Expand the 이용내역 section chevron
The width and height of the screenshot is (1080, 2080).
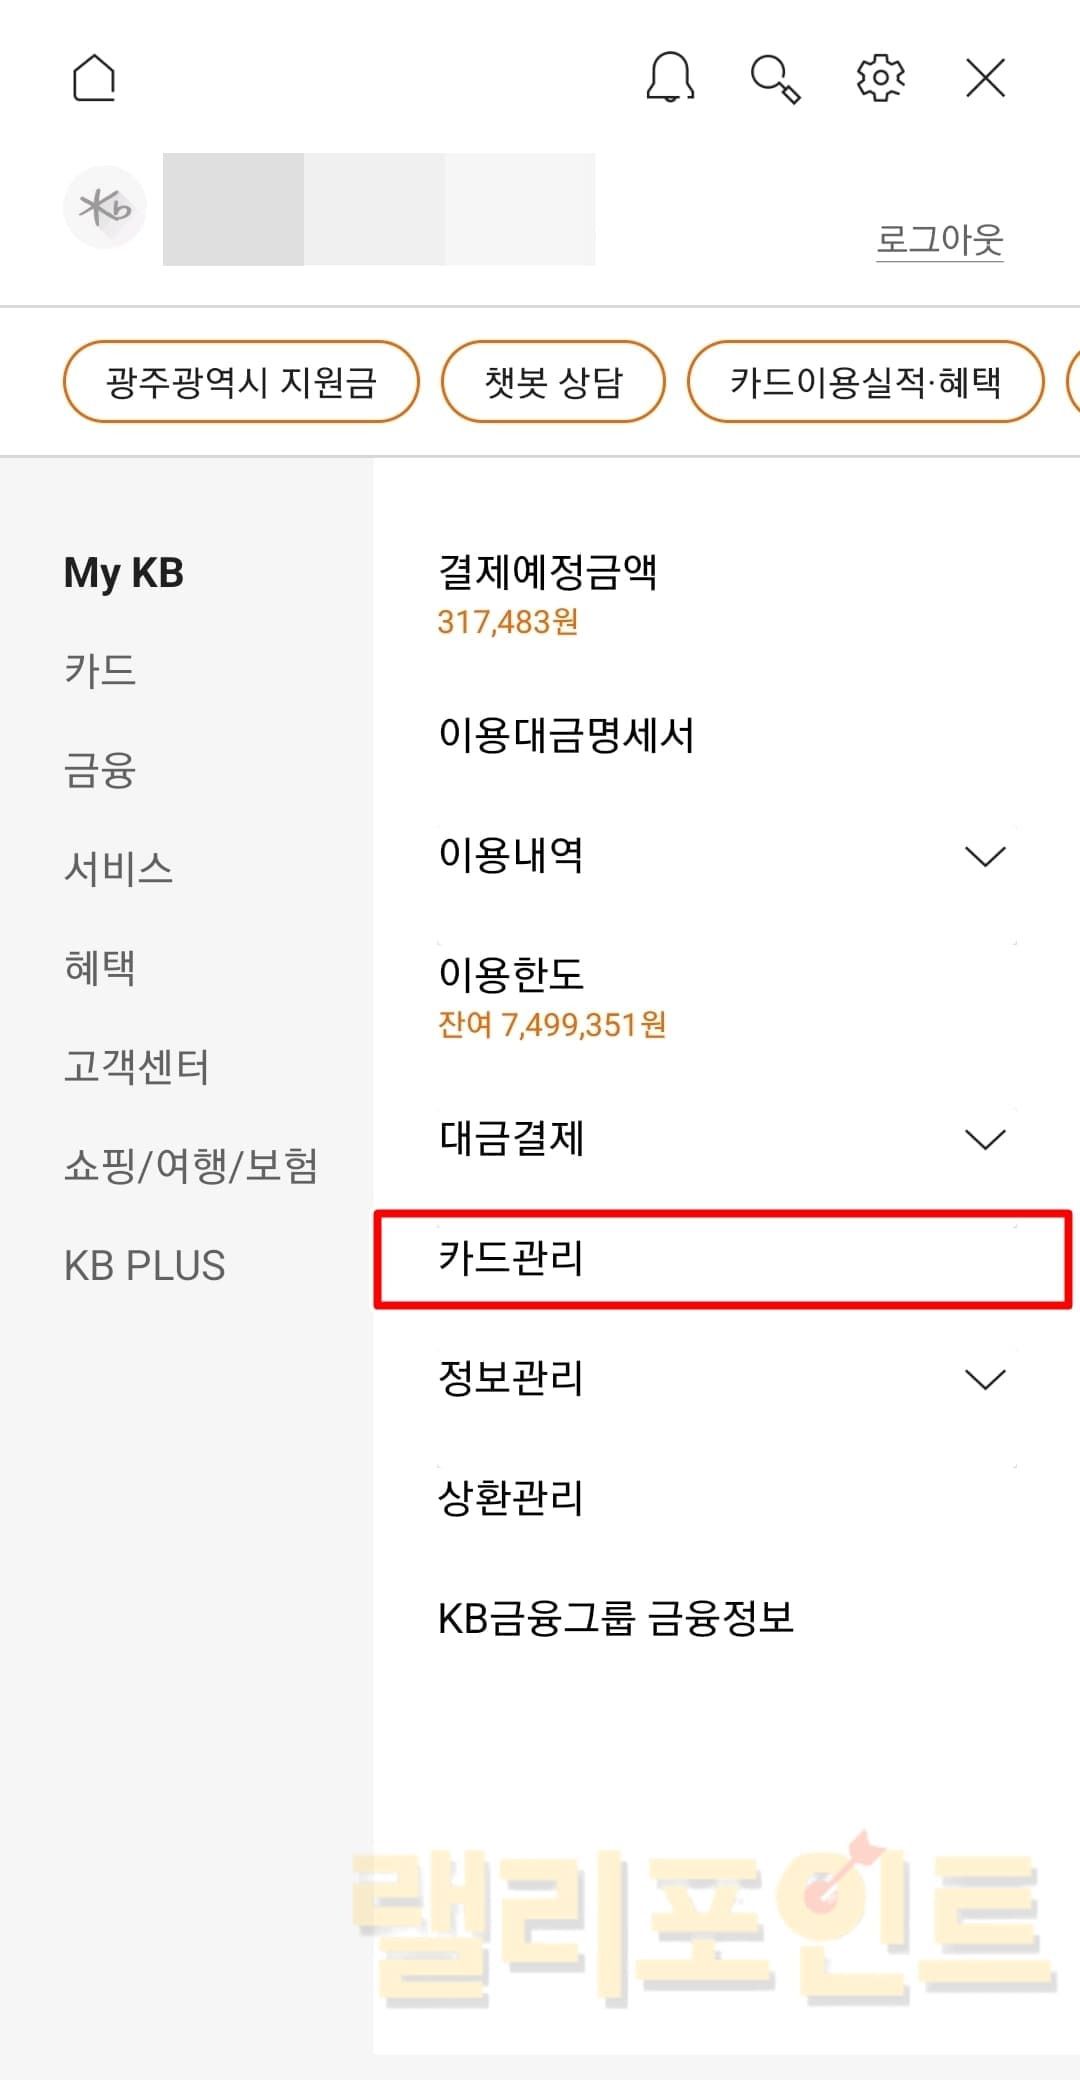point(984,856)
